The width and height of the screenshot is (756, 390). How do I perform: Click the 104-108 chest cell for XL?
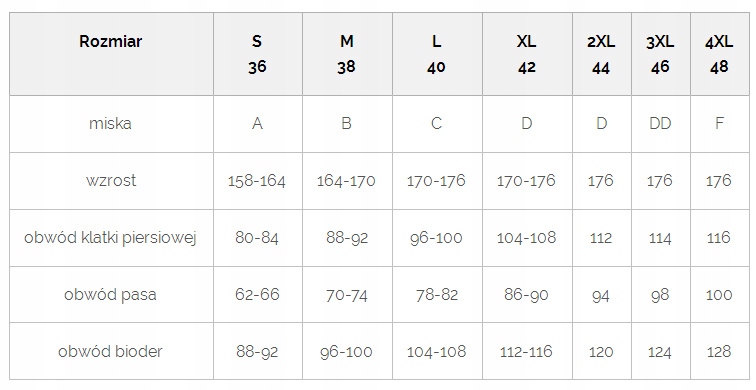(527, 238)
